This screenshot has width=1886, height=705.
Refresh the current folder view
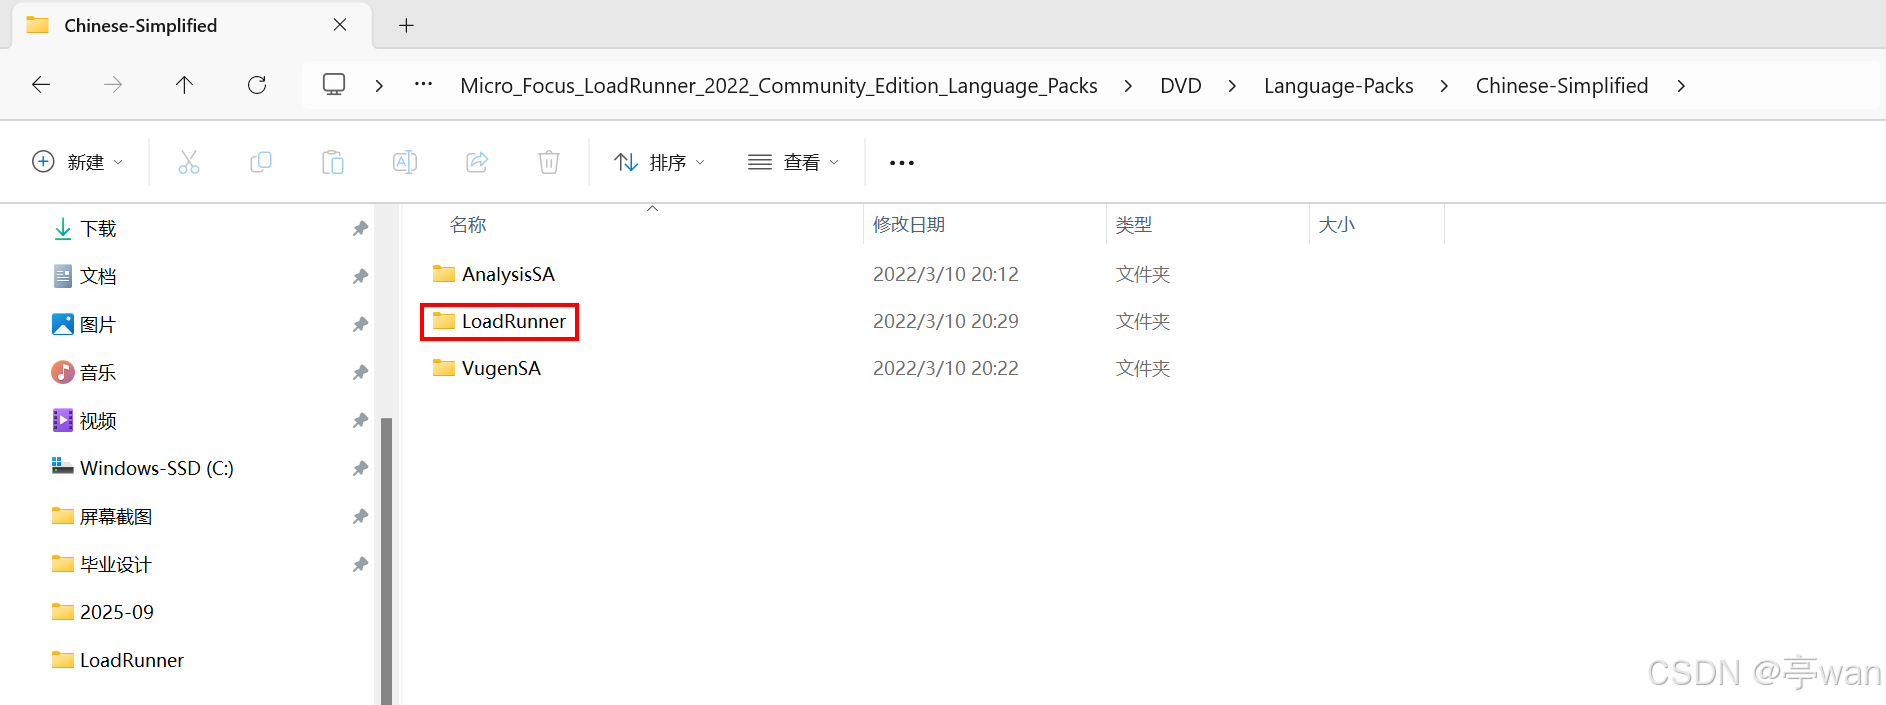tap(257, 85)
